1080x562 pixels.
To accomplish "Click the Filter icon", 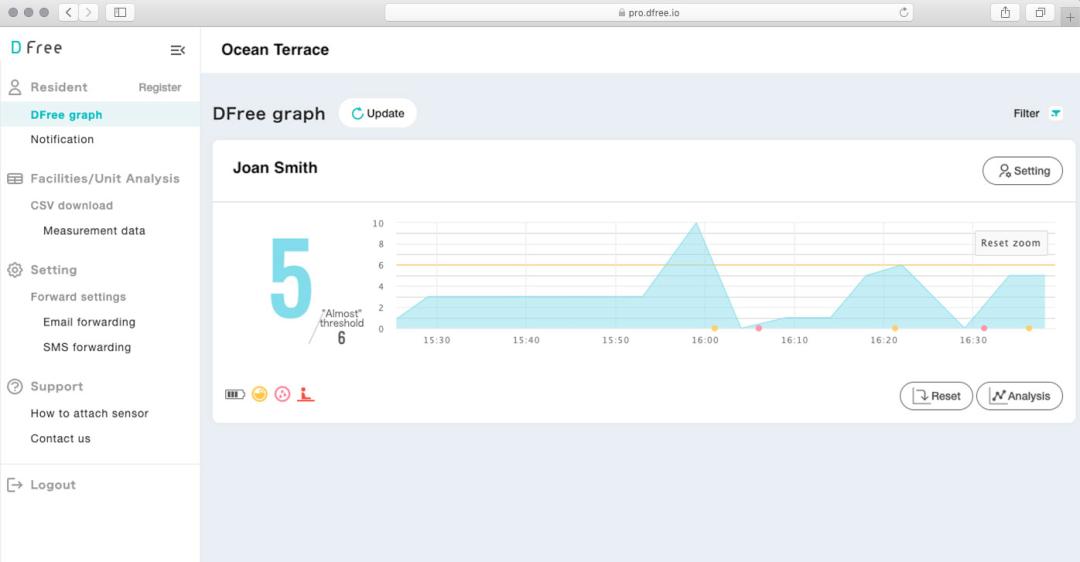I will pos(1055,114).
